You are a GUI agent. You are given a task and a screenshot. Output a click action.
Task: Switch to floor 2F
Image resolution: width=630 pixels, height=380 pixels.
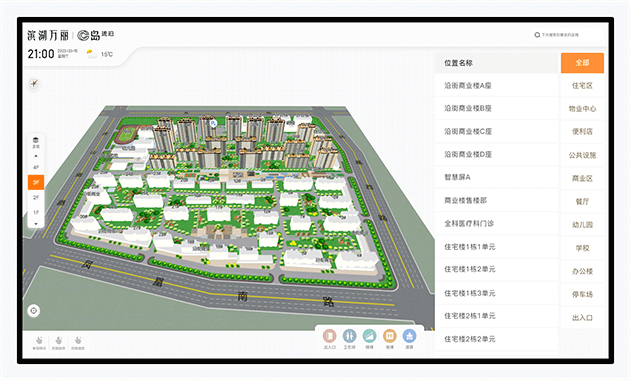(36, 198)
